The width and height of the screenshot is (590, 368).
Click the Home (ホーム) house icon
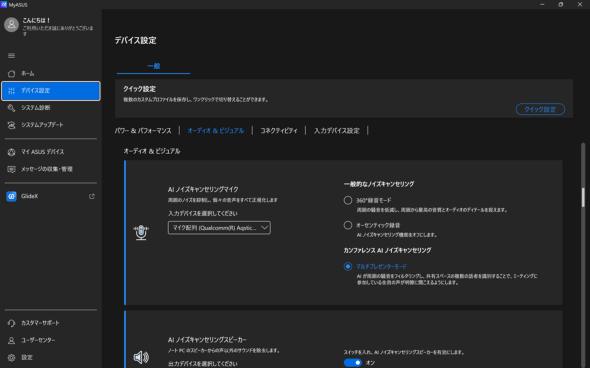11,73
